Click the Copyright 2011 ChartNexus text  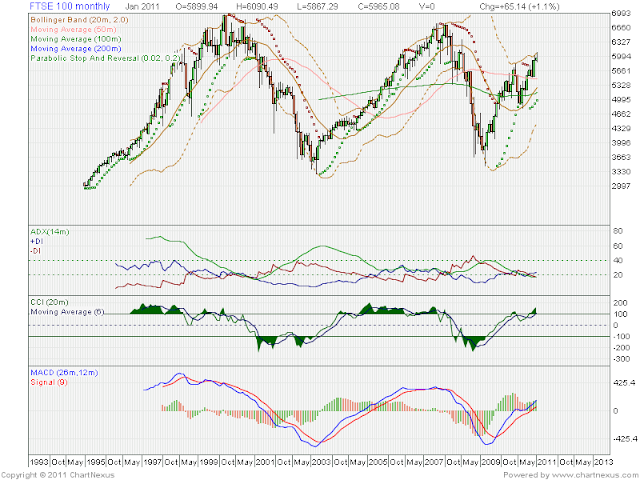58,475
